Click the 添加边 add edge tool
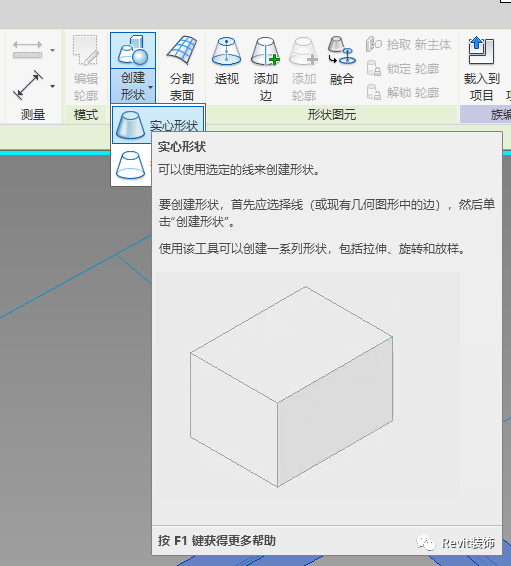Viewport: 511px width, 566px height. point(266,69)
